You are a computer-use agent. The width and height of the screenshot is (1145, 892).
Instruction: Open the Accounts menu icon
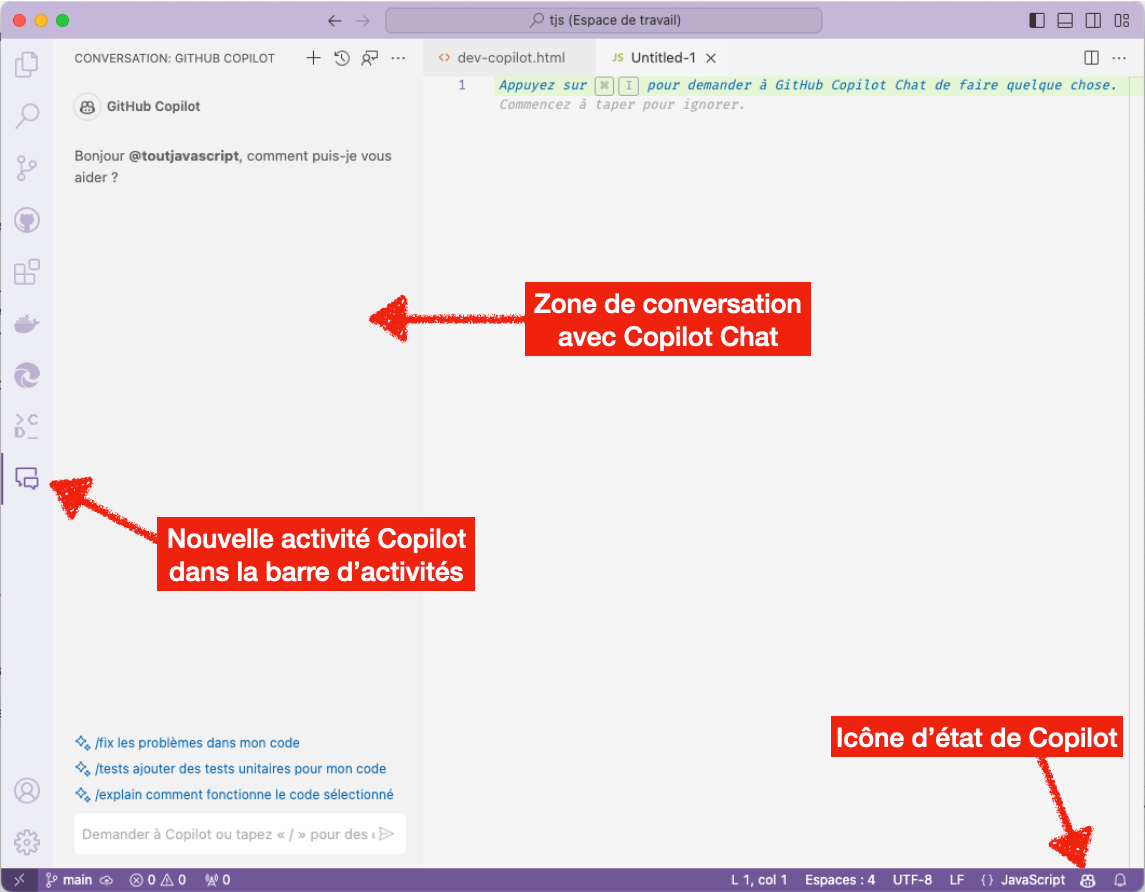coord(26,791)
